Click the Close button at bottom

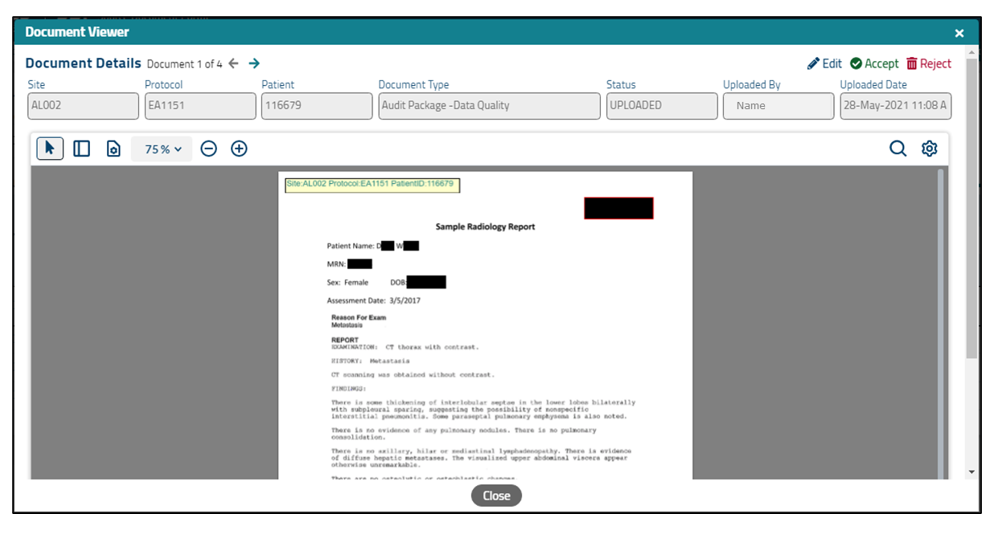coord(496,495)
